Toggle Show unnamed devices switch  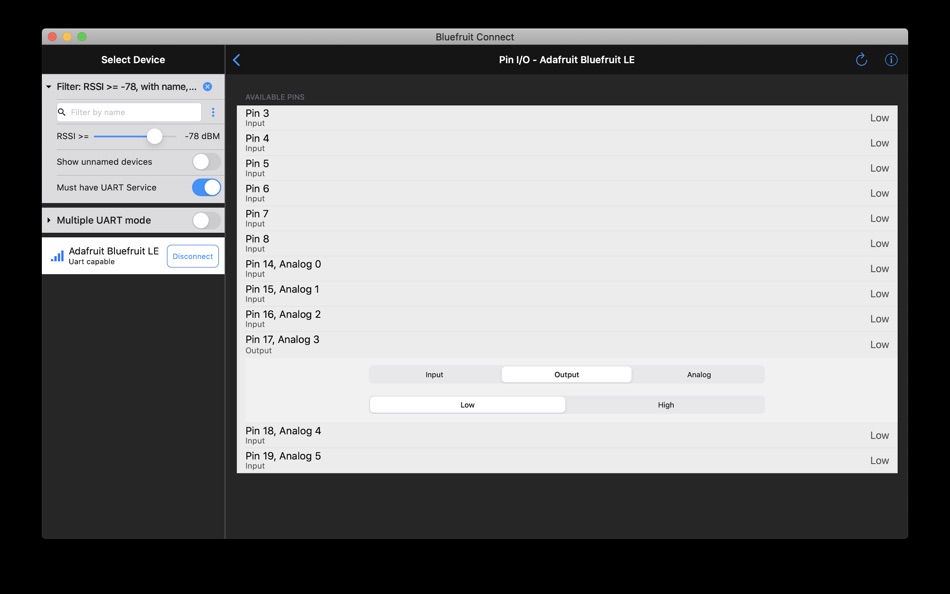pos(206,162)
